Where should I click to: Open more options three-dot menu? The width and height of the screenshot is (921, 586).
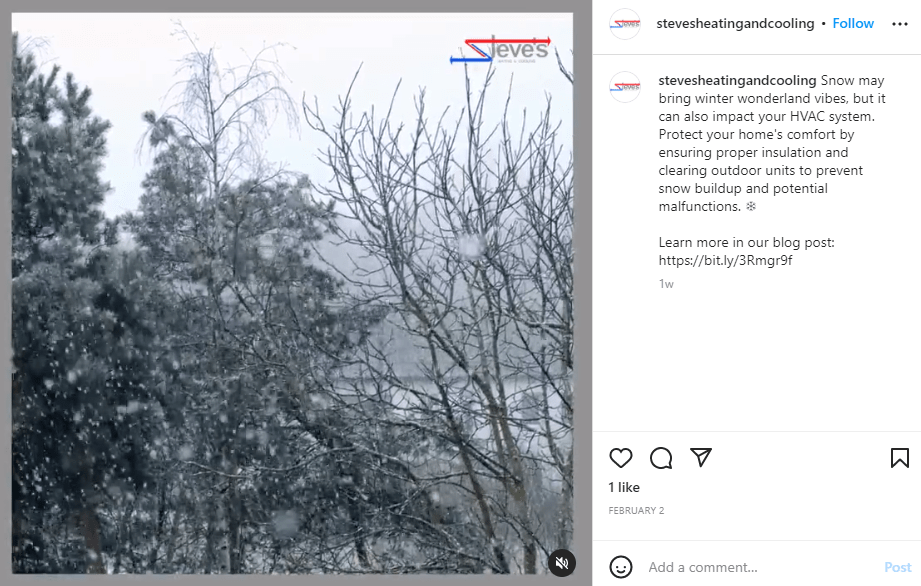[x=899, y=24]
